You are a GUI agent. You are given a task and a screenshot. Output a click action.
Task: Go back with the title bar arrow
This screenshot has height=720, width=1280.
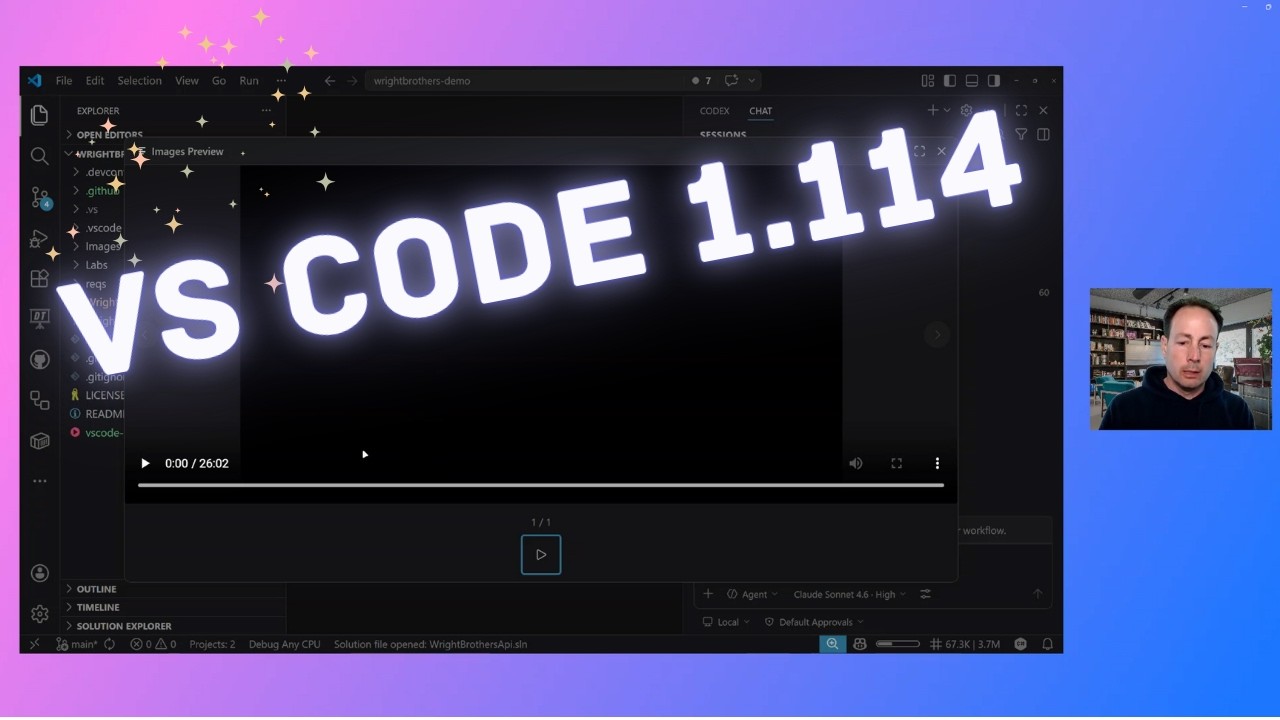[x=329, y=81]
